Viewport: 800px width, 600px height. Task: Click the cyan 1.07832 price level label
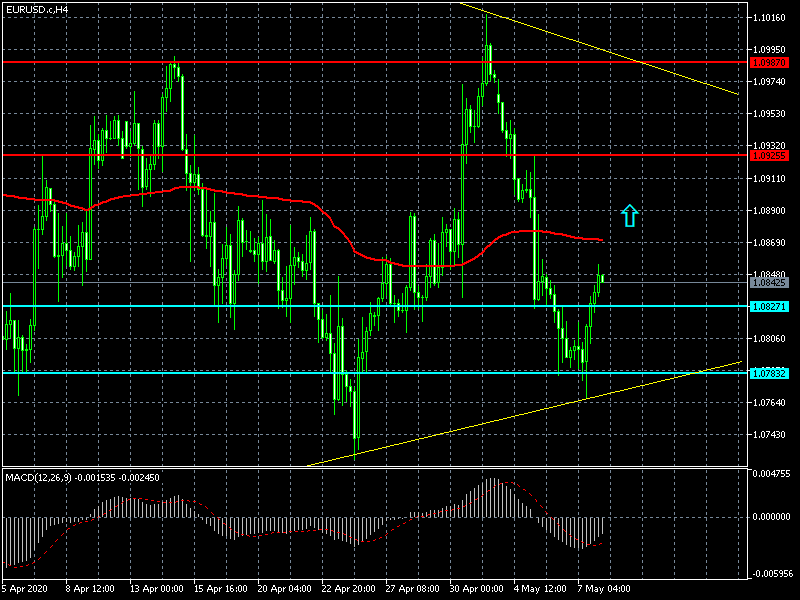click(769, 373)
